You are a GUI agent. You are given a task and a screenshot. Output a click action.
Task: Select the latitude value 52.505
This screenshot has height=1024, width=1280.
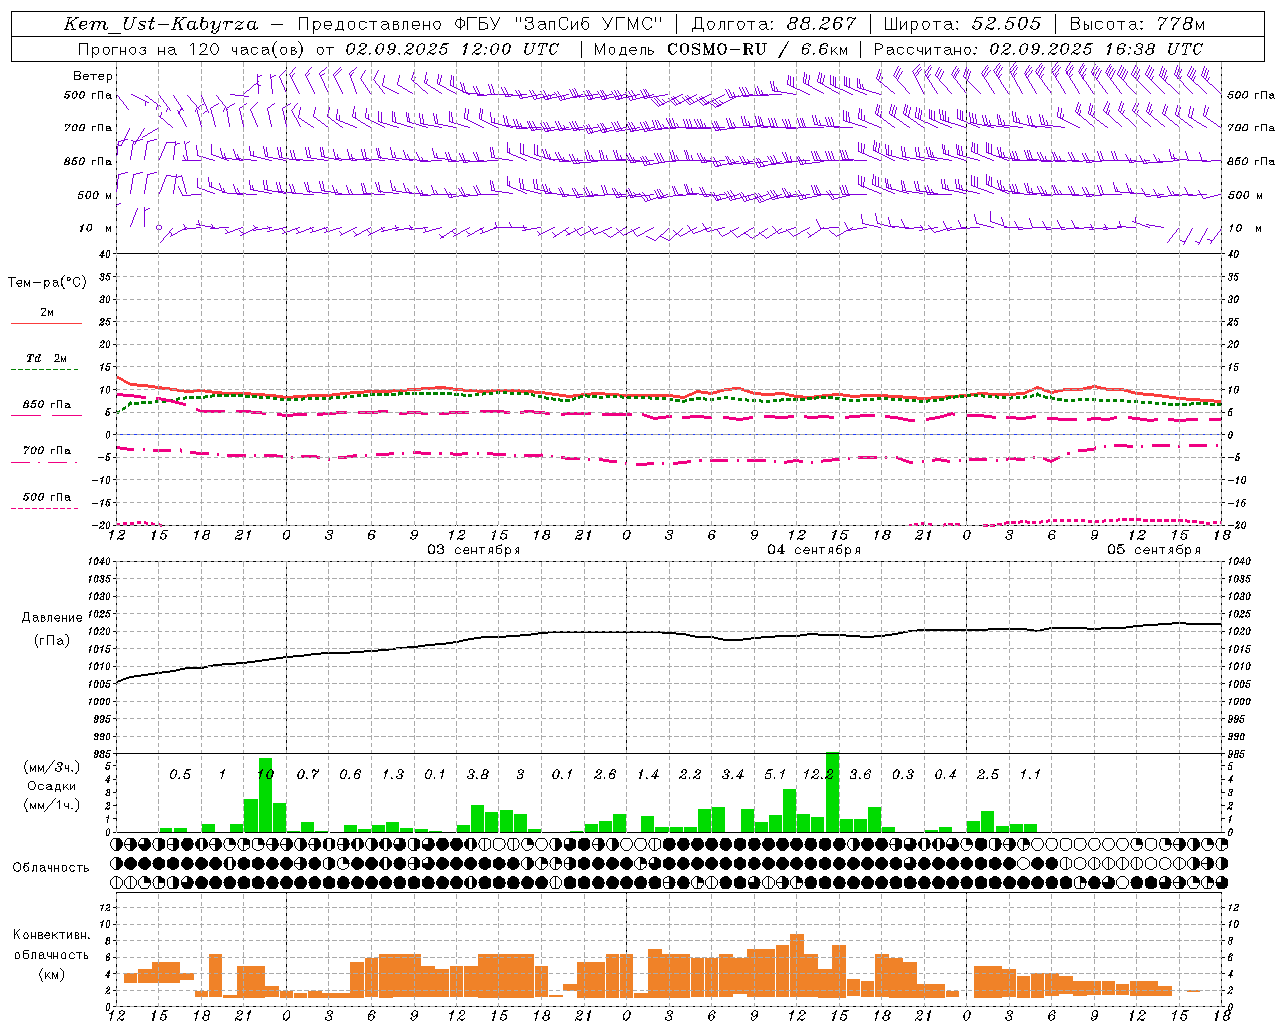tap(1008, 24)
